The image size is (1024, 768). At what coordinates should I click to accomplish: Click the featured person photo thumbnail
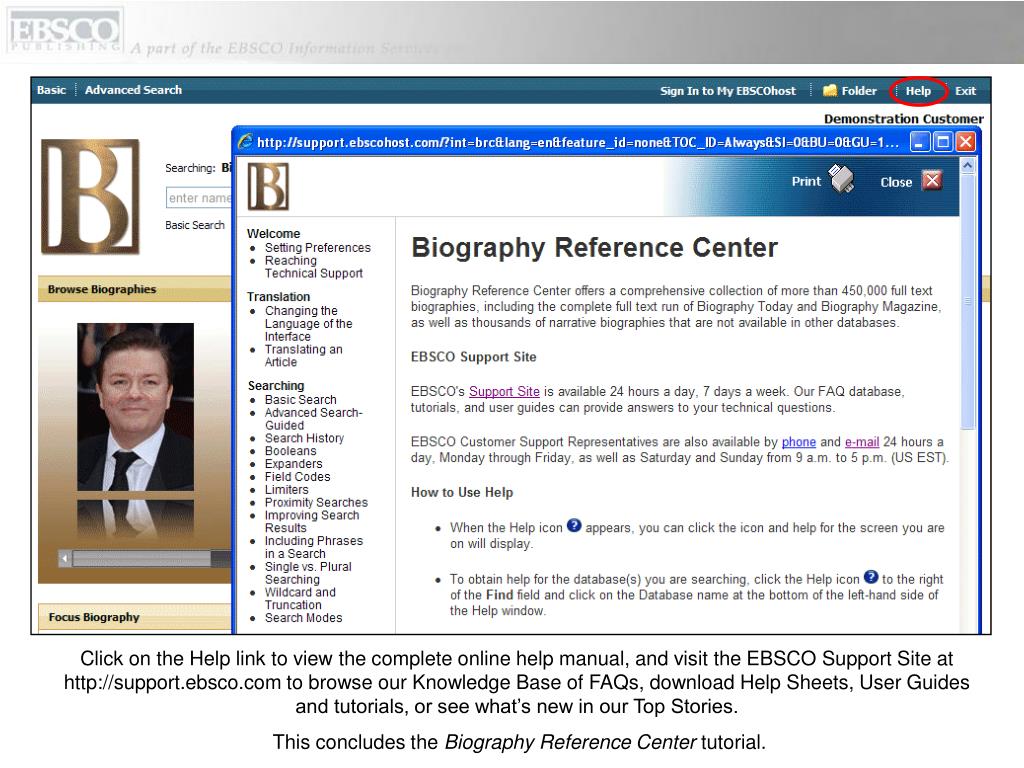(x=135, y=407)
